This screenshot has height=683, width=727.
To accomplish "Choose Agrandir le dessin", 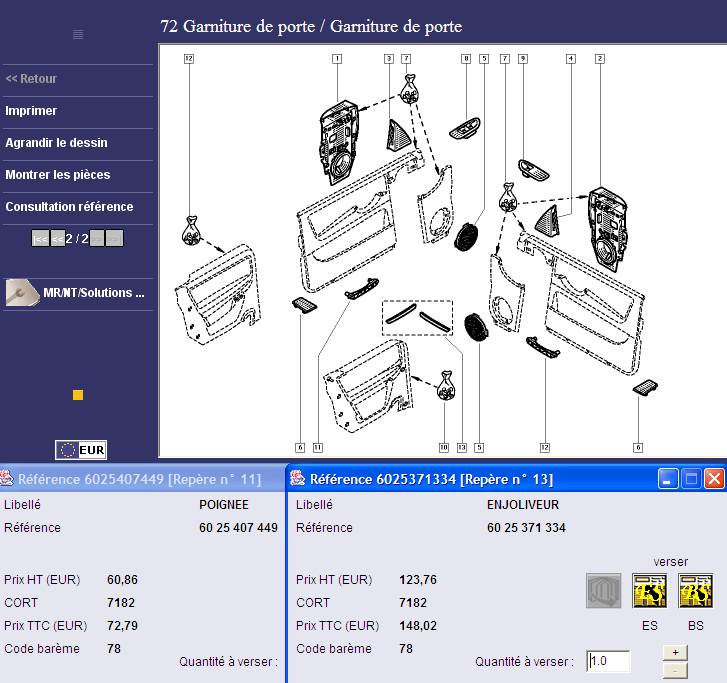I will [56, 143].
